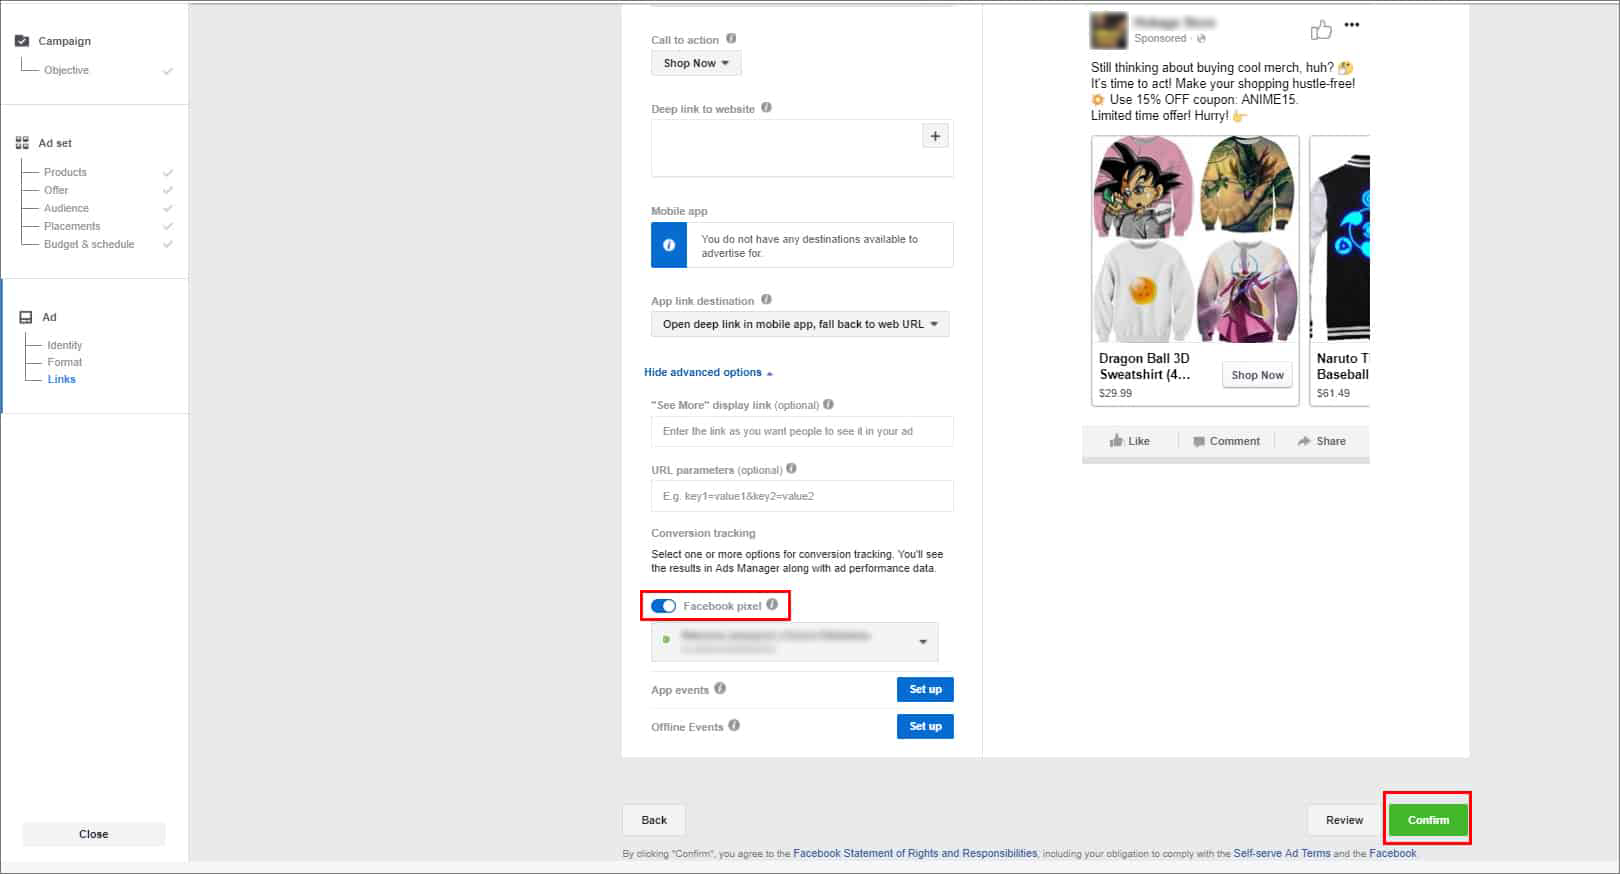1620x874 pixels.
Task: Click the thumbs-up icon in ad preview header
Action: click(1321, 30)
